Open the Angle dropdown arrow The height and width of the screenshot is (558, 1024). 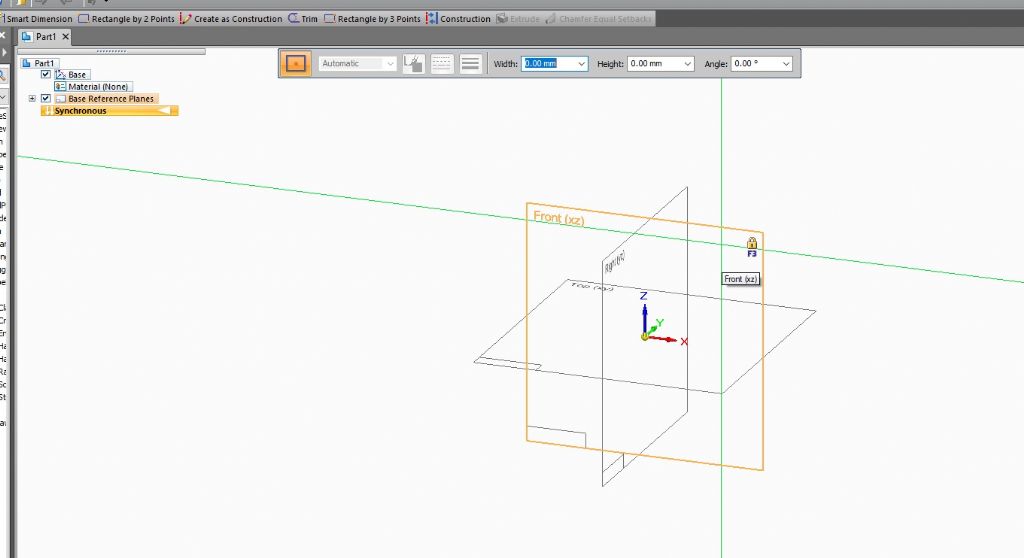point(786,63)
